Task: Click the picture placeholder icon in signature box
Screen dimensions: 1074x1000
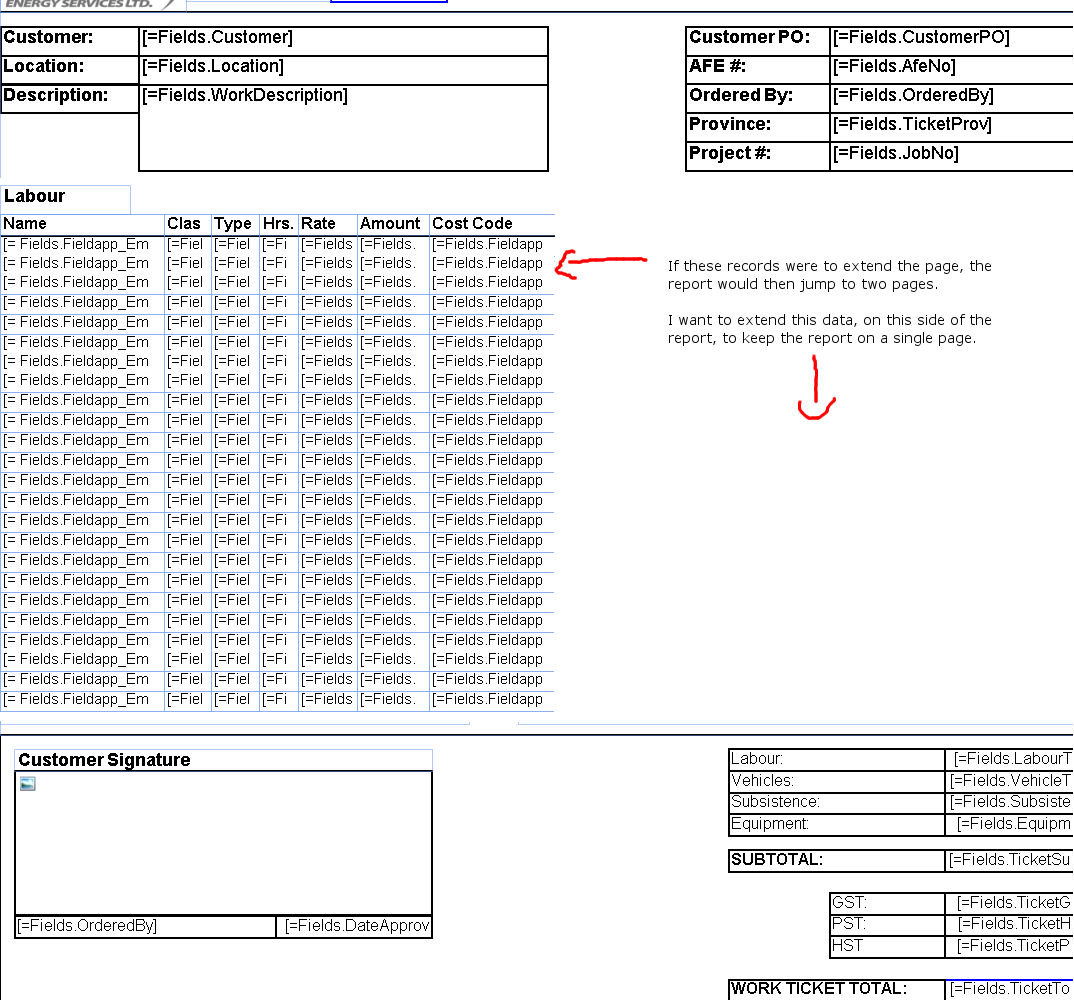Action: coord(27,784)
